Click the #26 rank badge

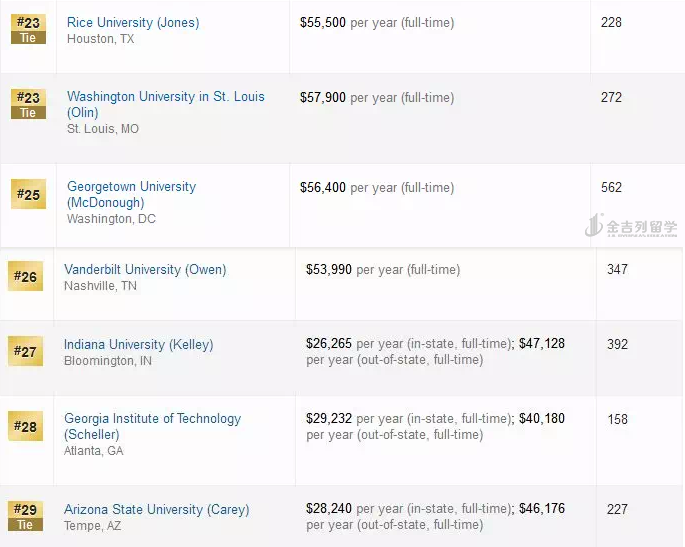pos(25,276)
